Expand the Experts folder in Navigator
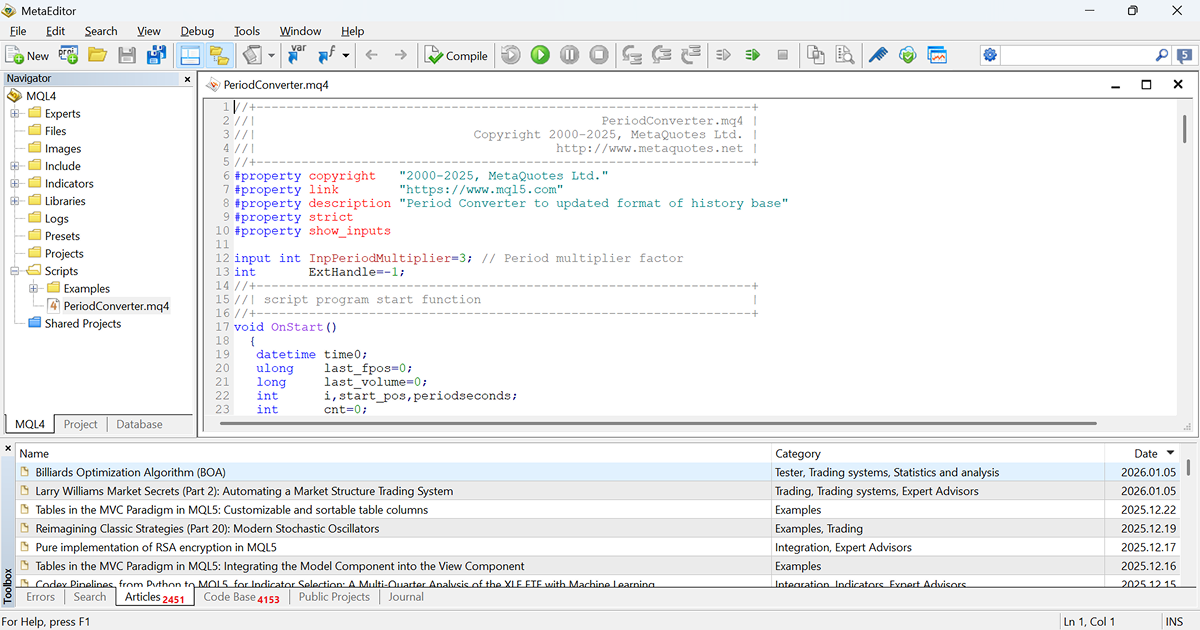The width and height of the screenshot is (1200, 630). click(15, 114)
